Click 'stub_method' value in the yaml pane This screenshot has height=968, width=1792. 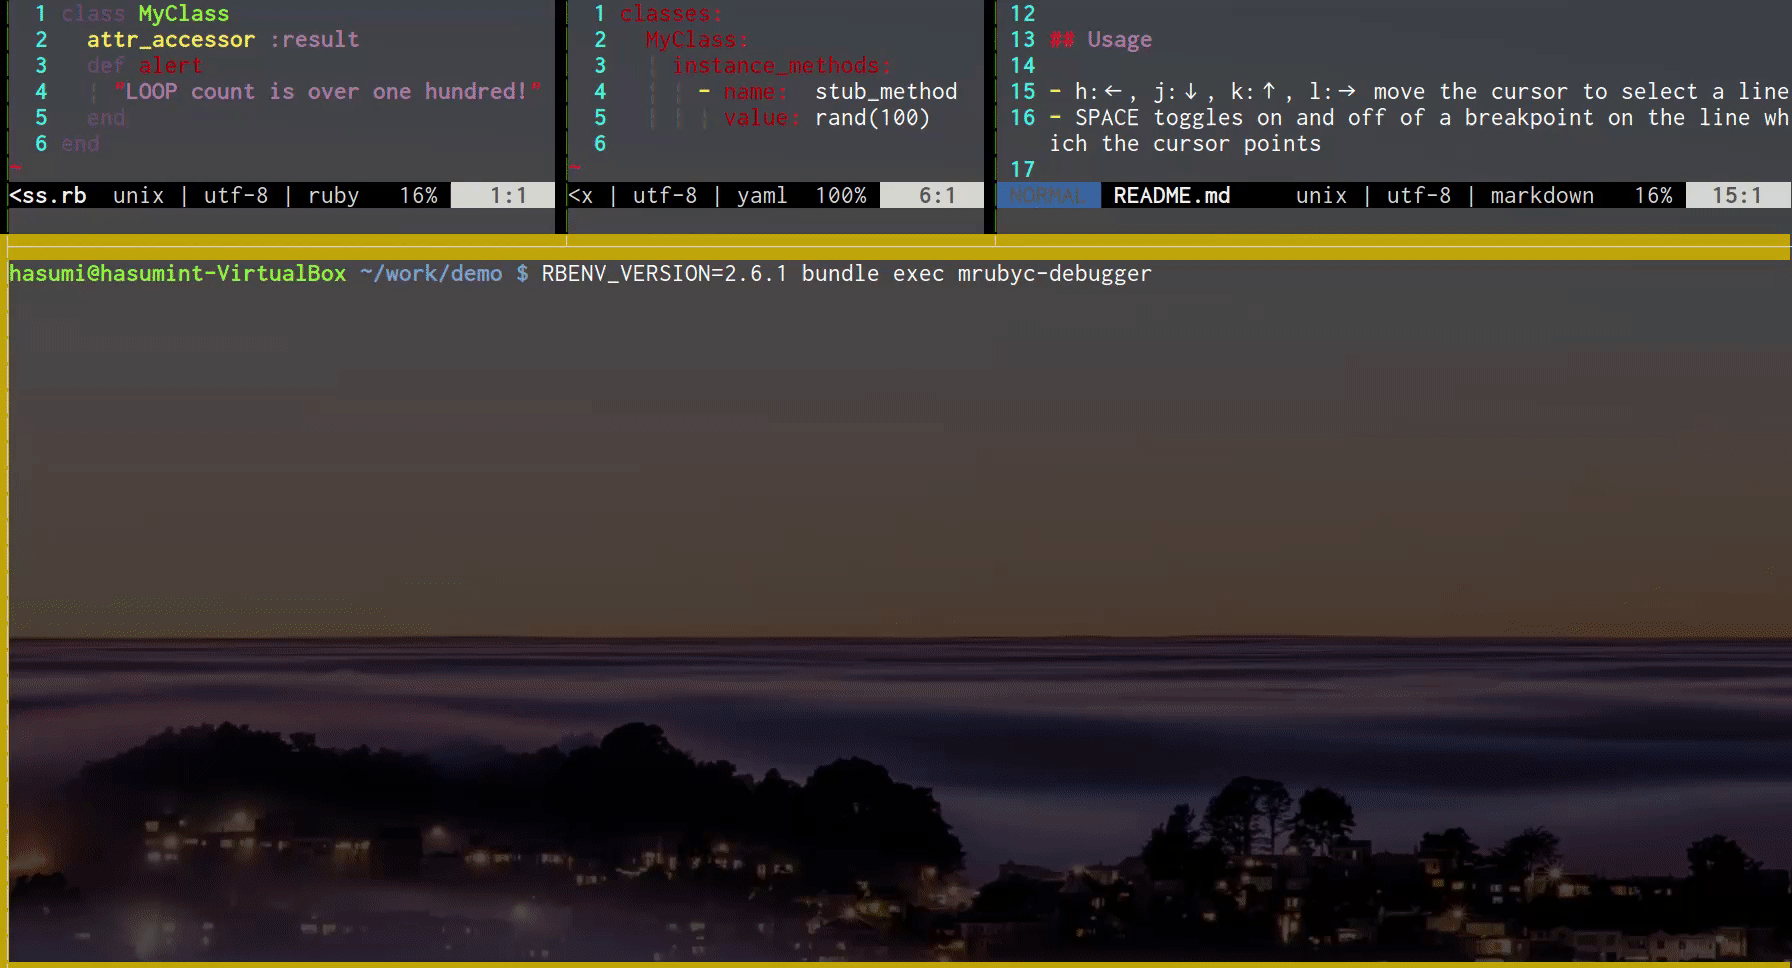click(x=886, y=92)
